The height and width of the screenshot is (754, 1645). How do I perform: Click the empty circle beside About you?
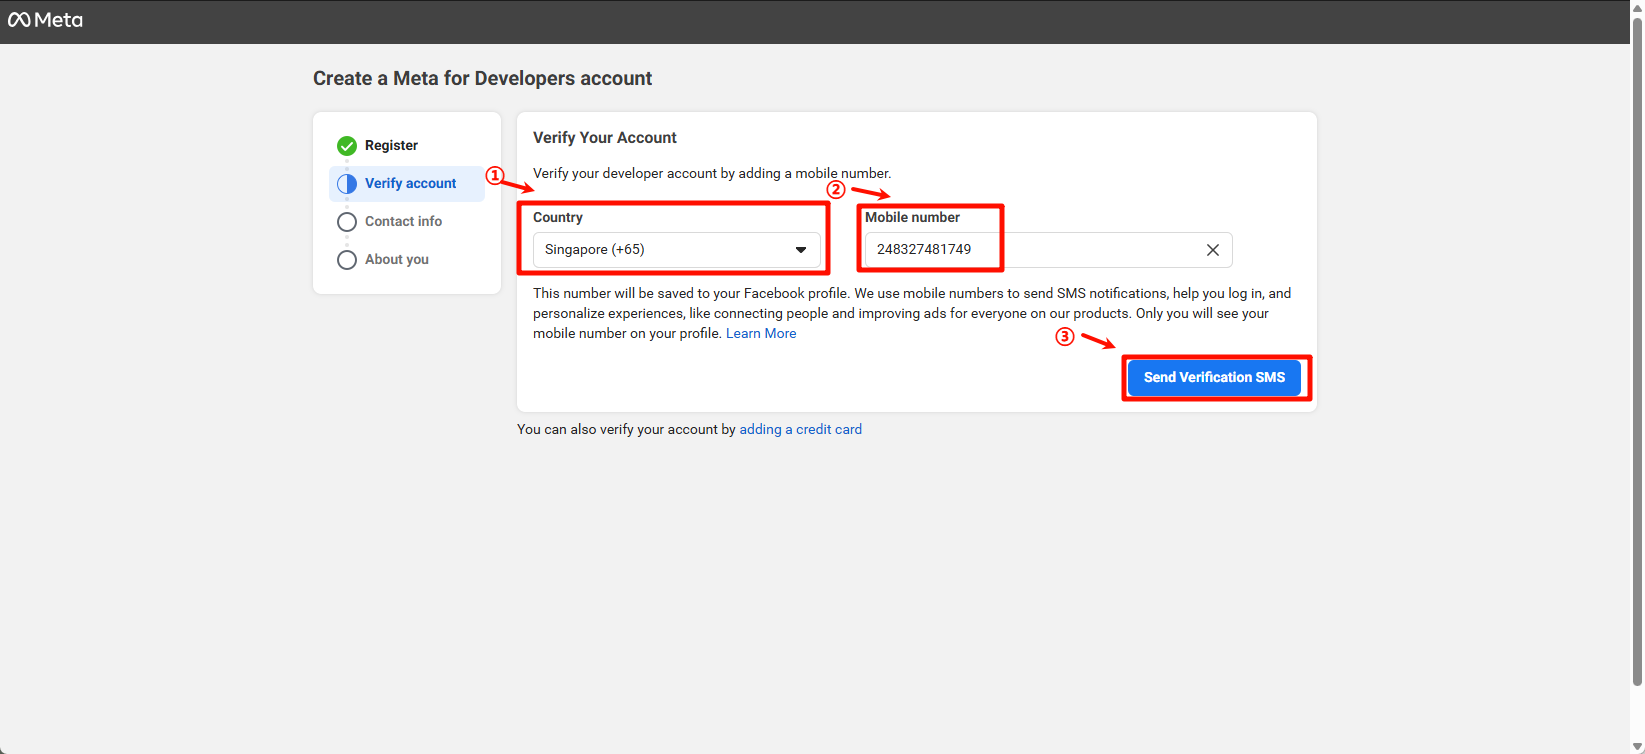347,260
